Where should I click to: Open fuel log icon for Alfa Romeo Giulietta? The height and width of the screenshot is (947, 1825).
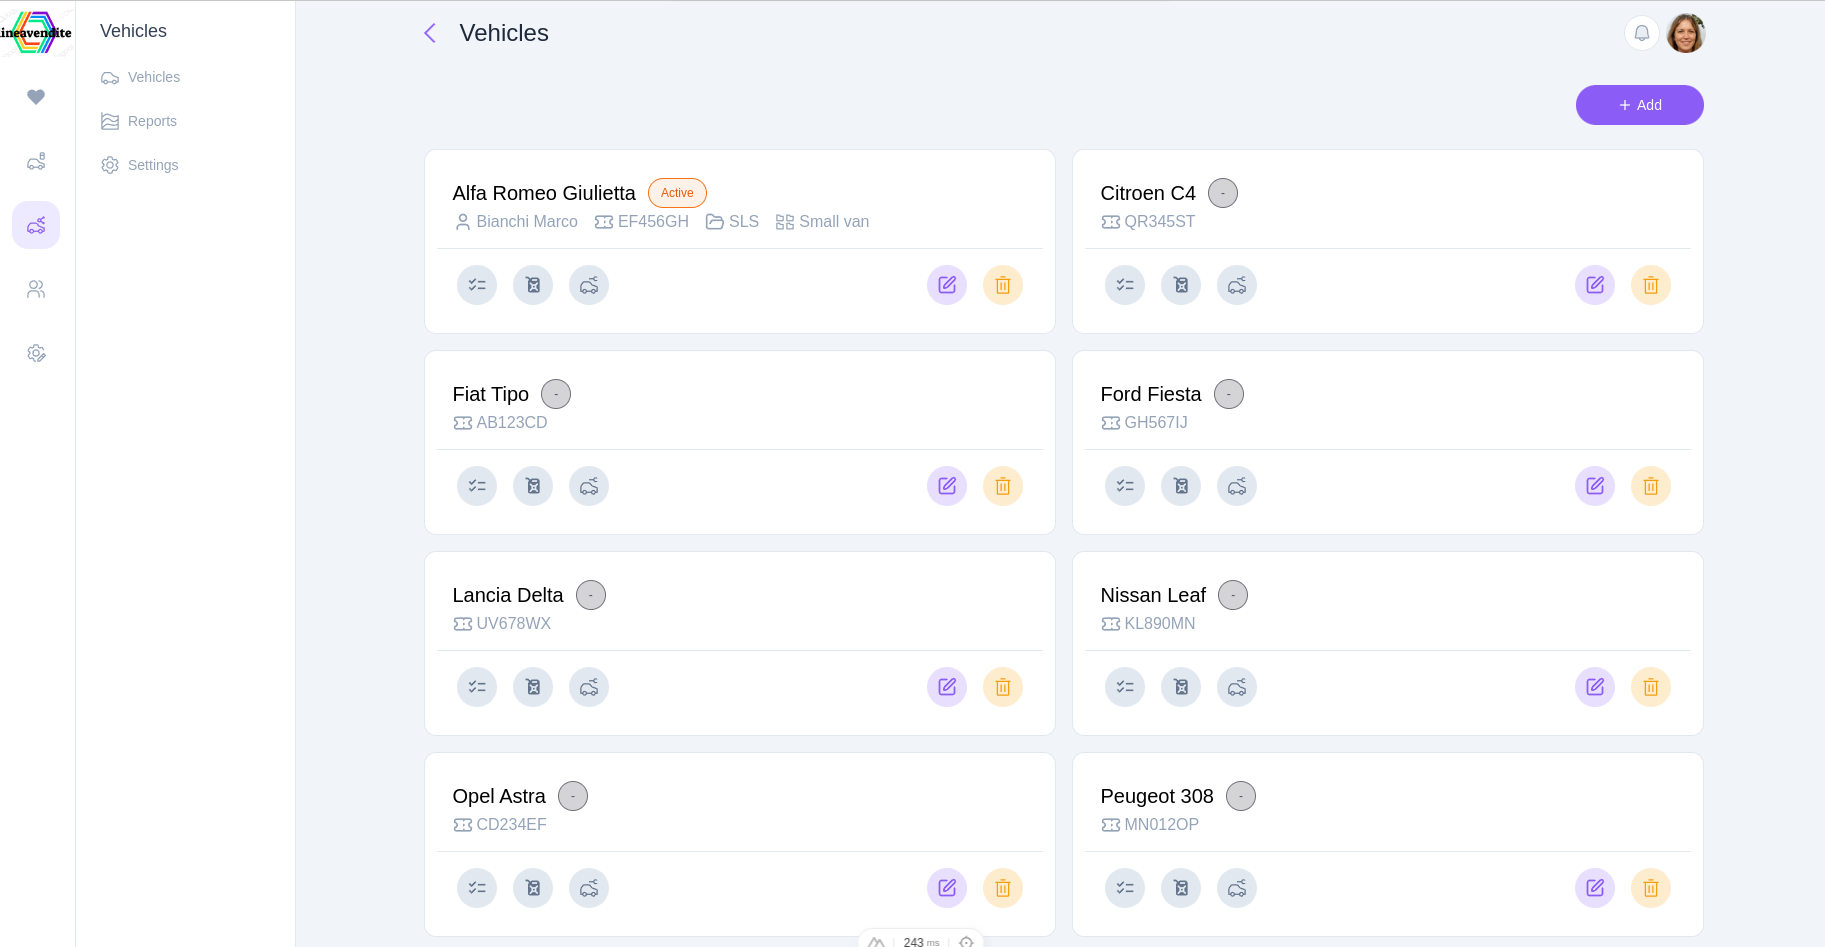533,285
